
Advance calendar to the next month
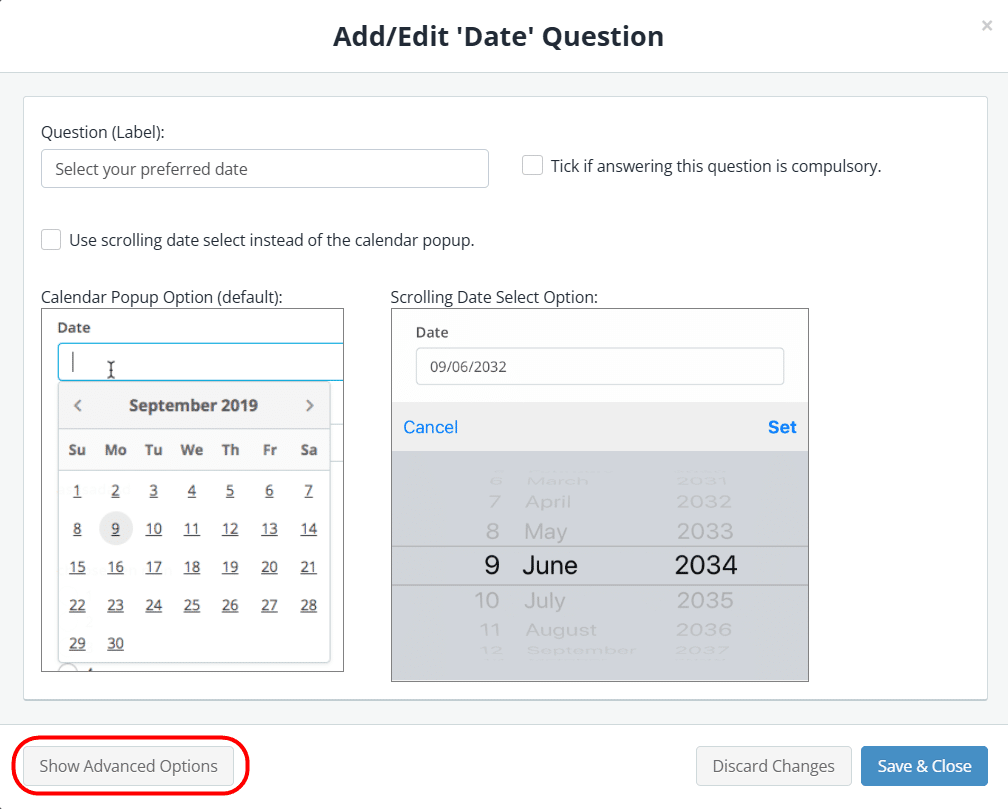coord(310,405)
